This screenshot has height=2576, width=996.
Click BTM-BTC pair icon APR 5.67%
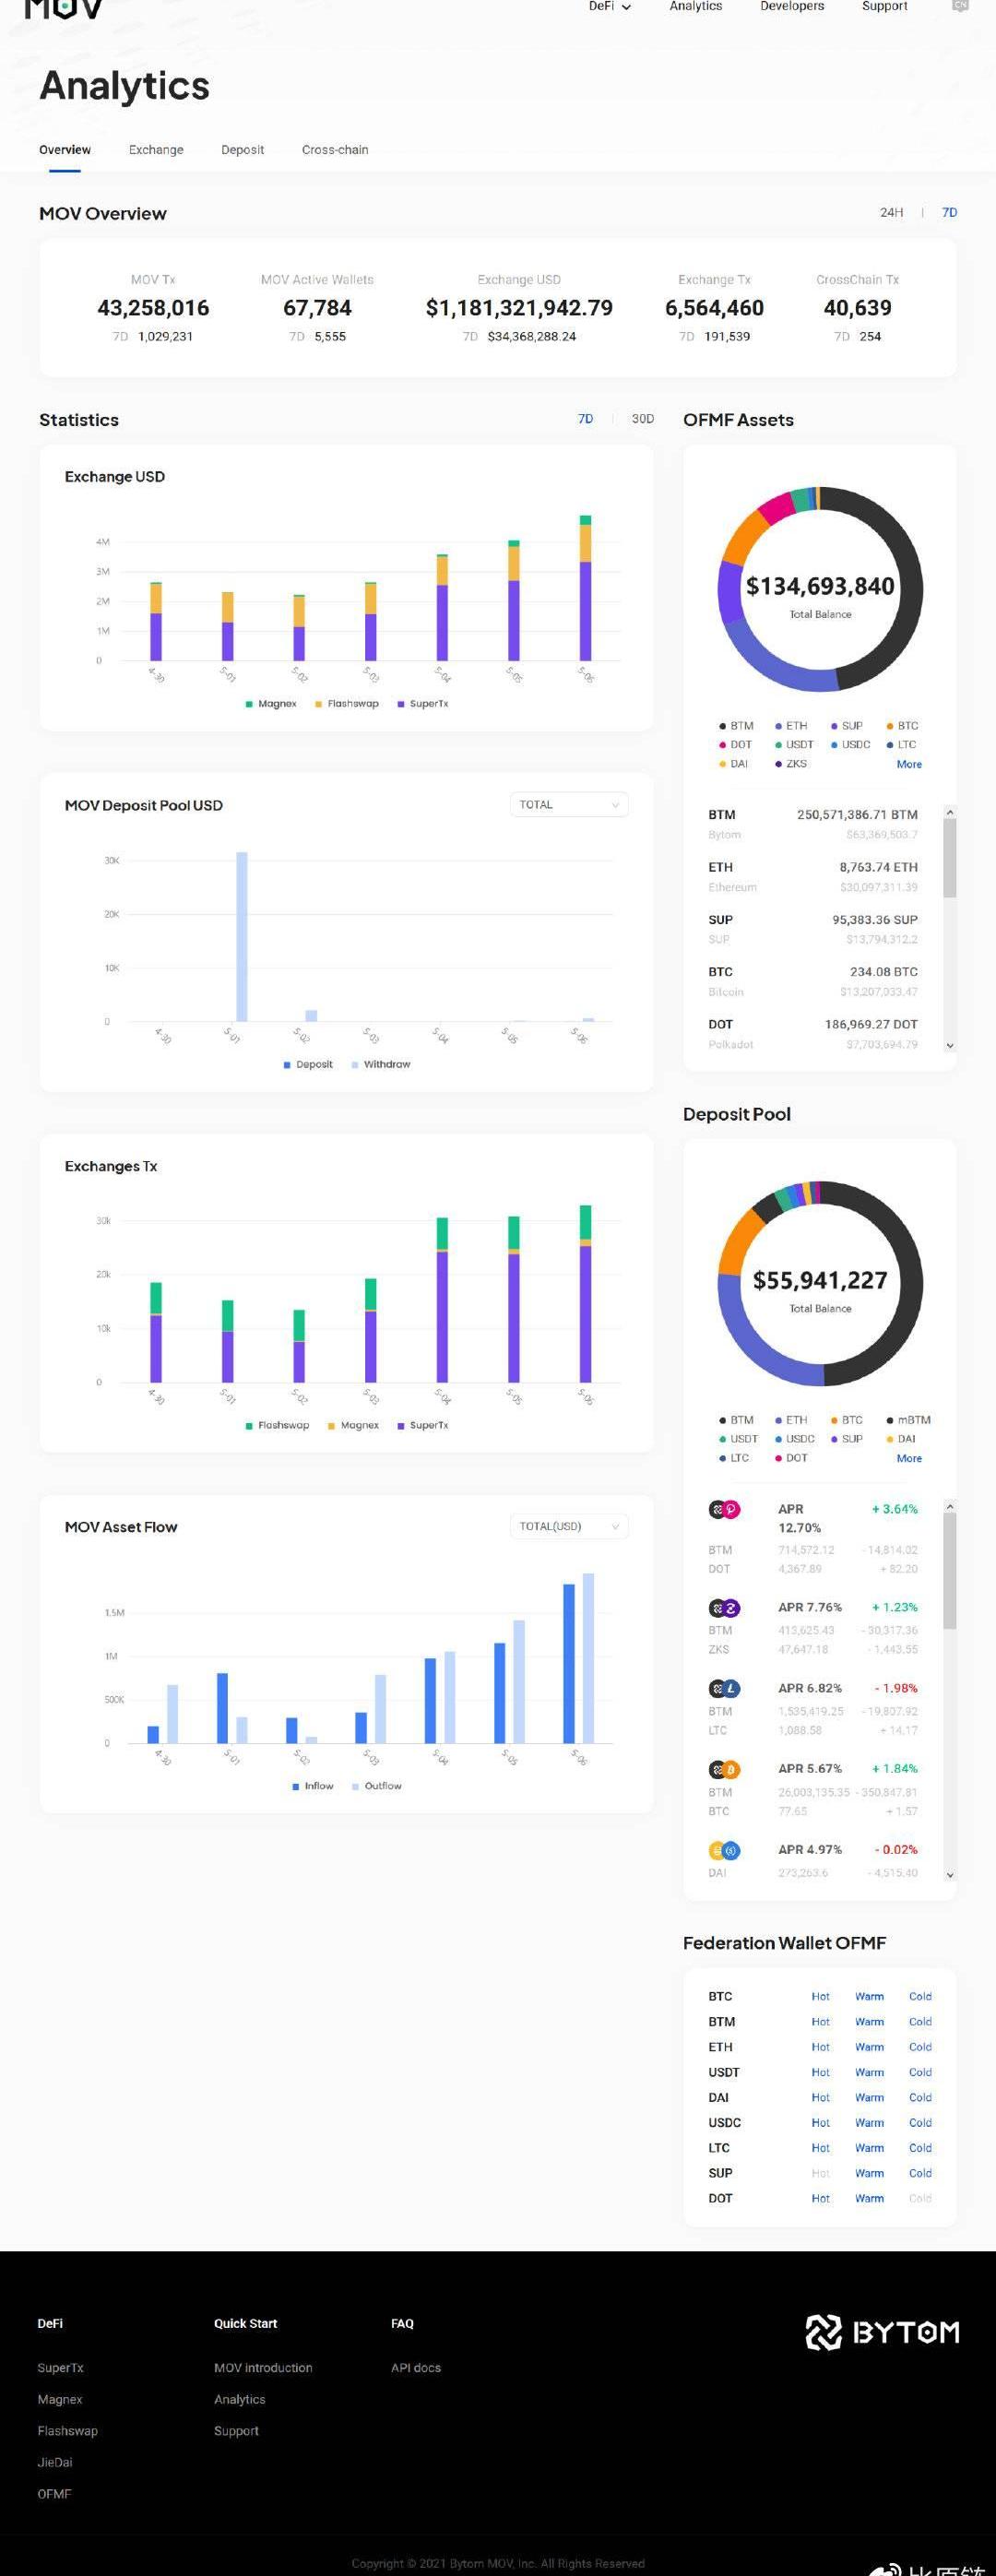724,1769
